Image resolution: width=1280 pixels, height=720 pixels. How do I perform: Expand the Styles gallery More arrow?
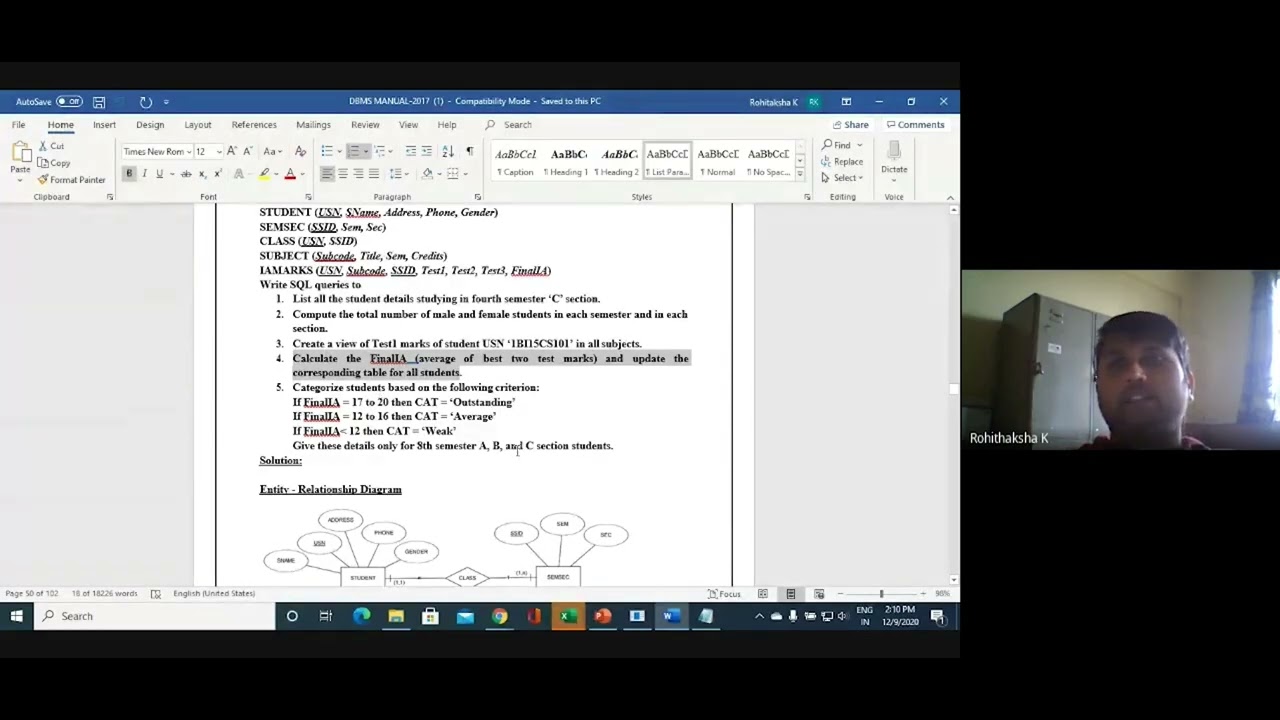pos(799,175)
